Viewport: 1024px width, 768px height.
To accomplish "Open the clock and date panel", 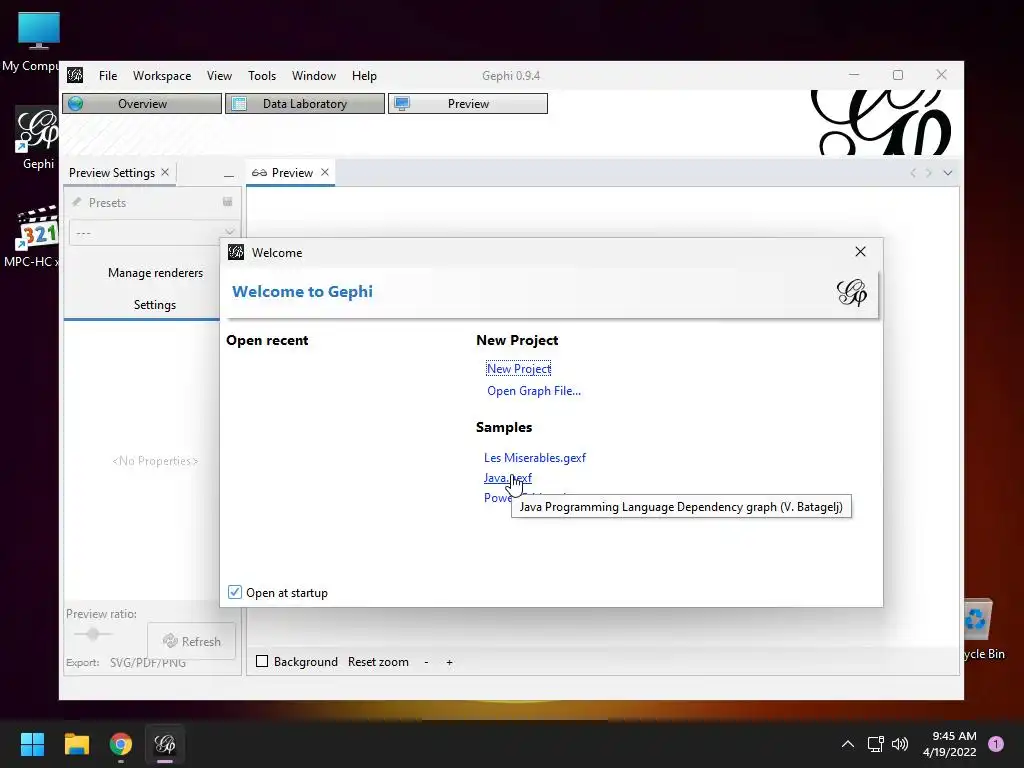I will point(950,744).
